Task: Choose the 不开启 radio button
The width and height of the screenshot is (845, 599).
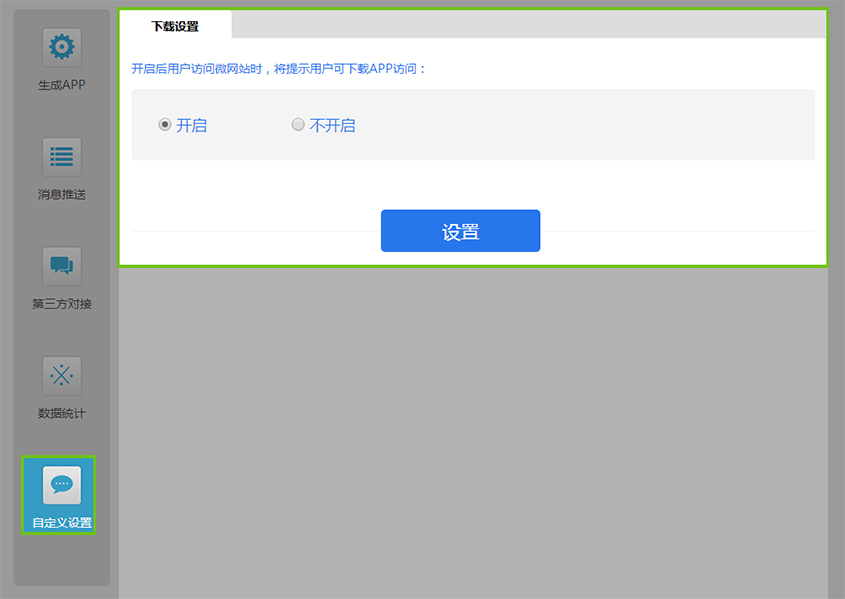Action: pyautogui.click(x=298, y=125)
